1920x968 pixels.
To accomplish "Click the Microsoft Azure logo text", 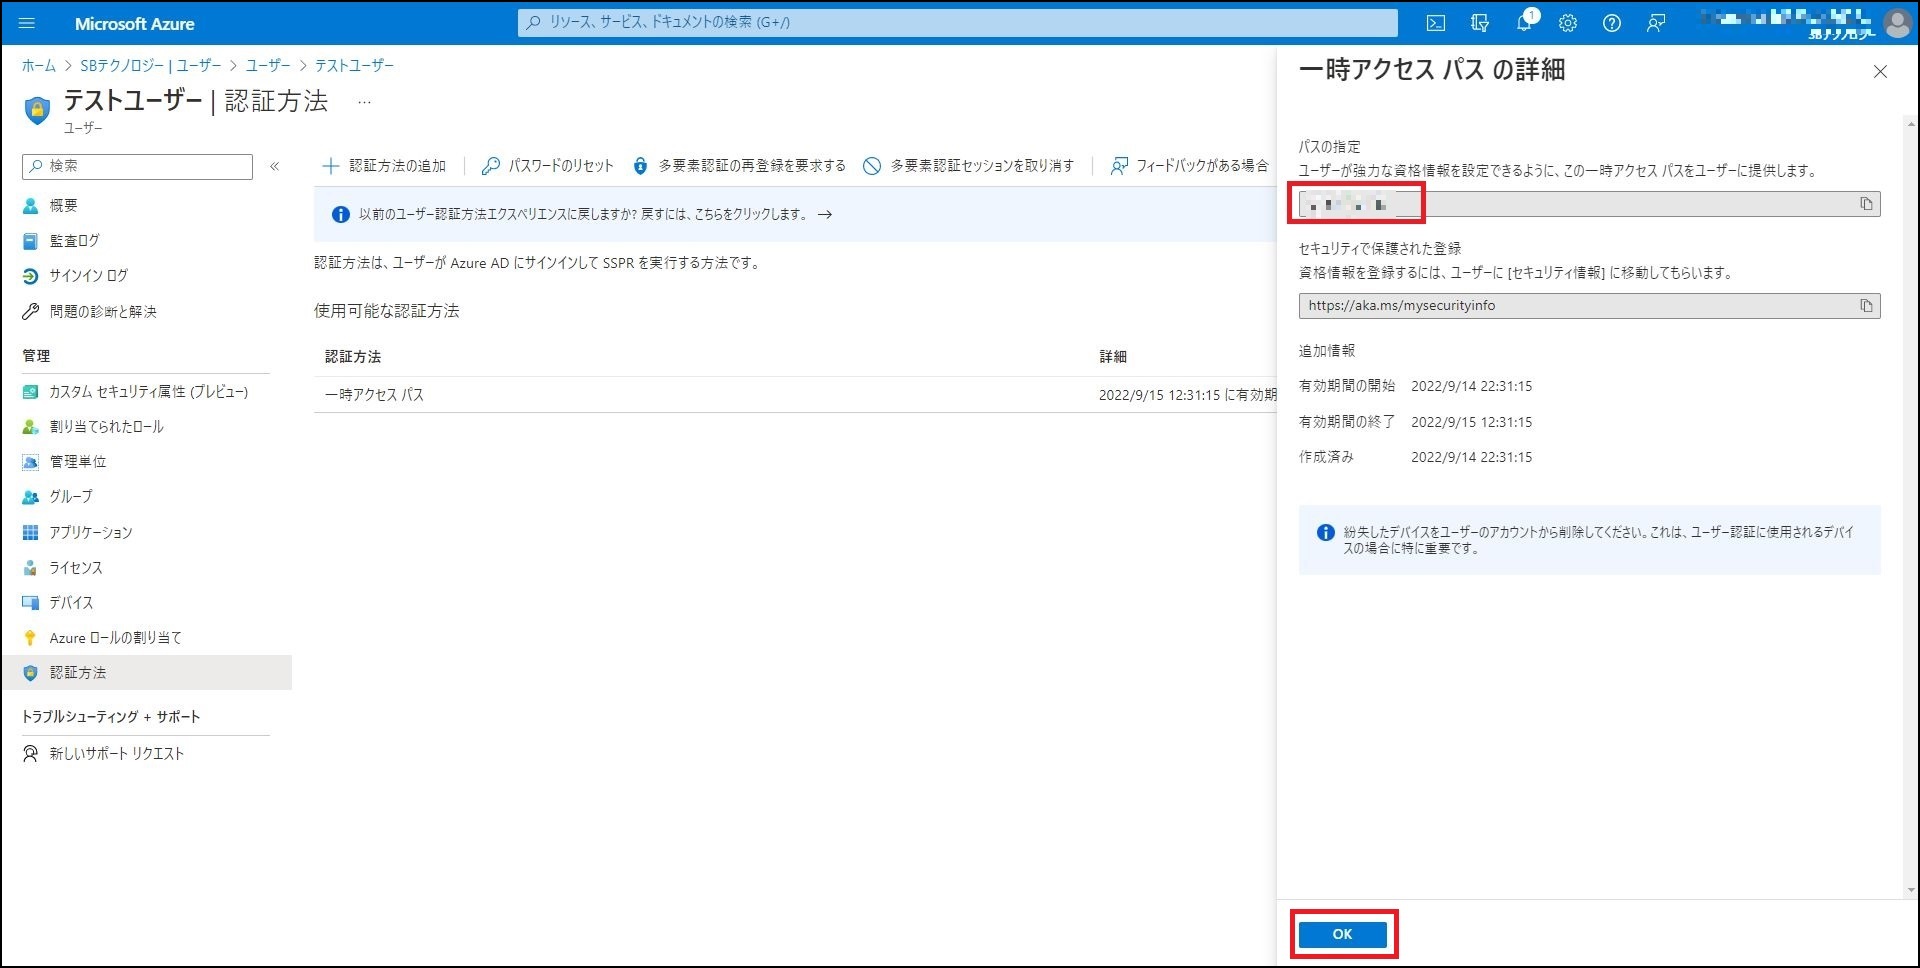I will click(135, 23).
